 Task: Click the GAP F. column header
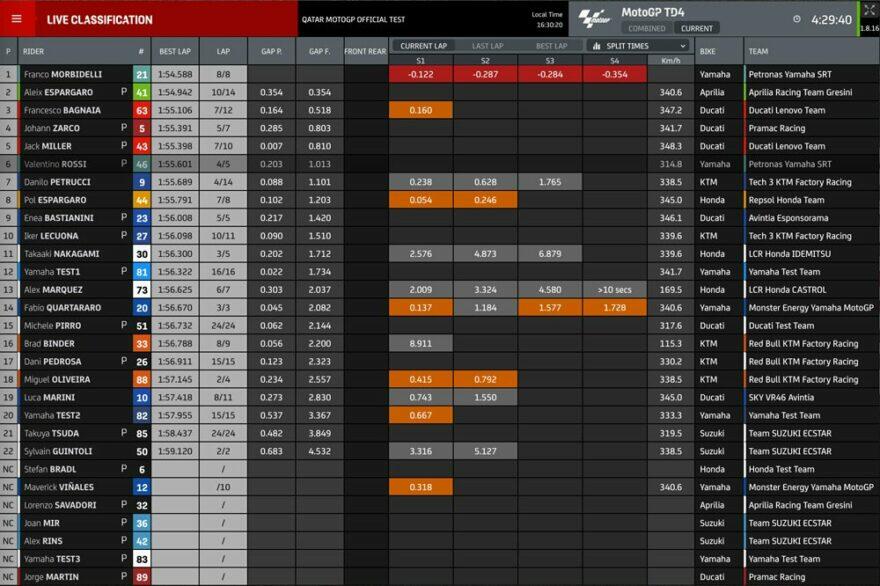coord(319,51)
